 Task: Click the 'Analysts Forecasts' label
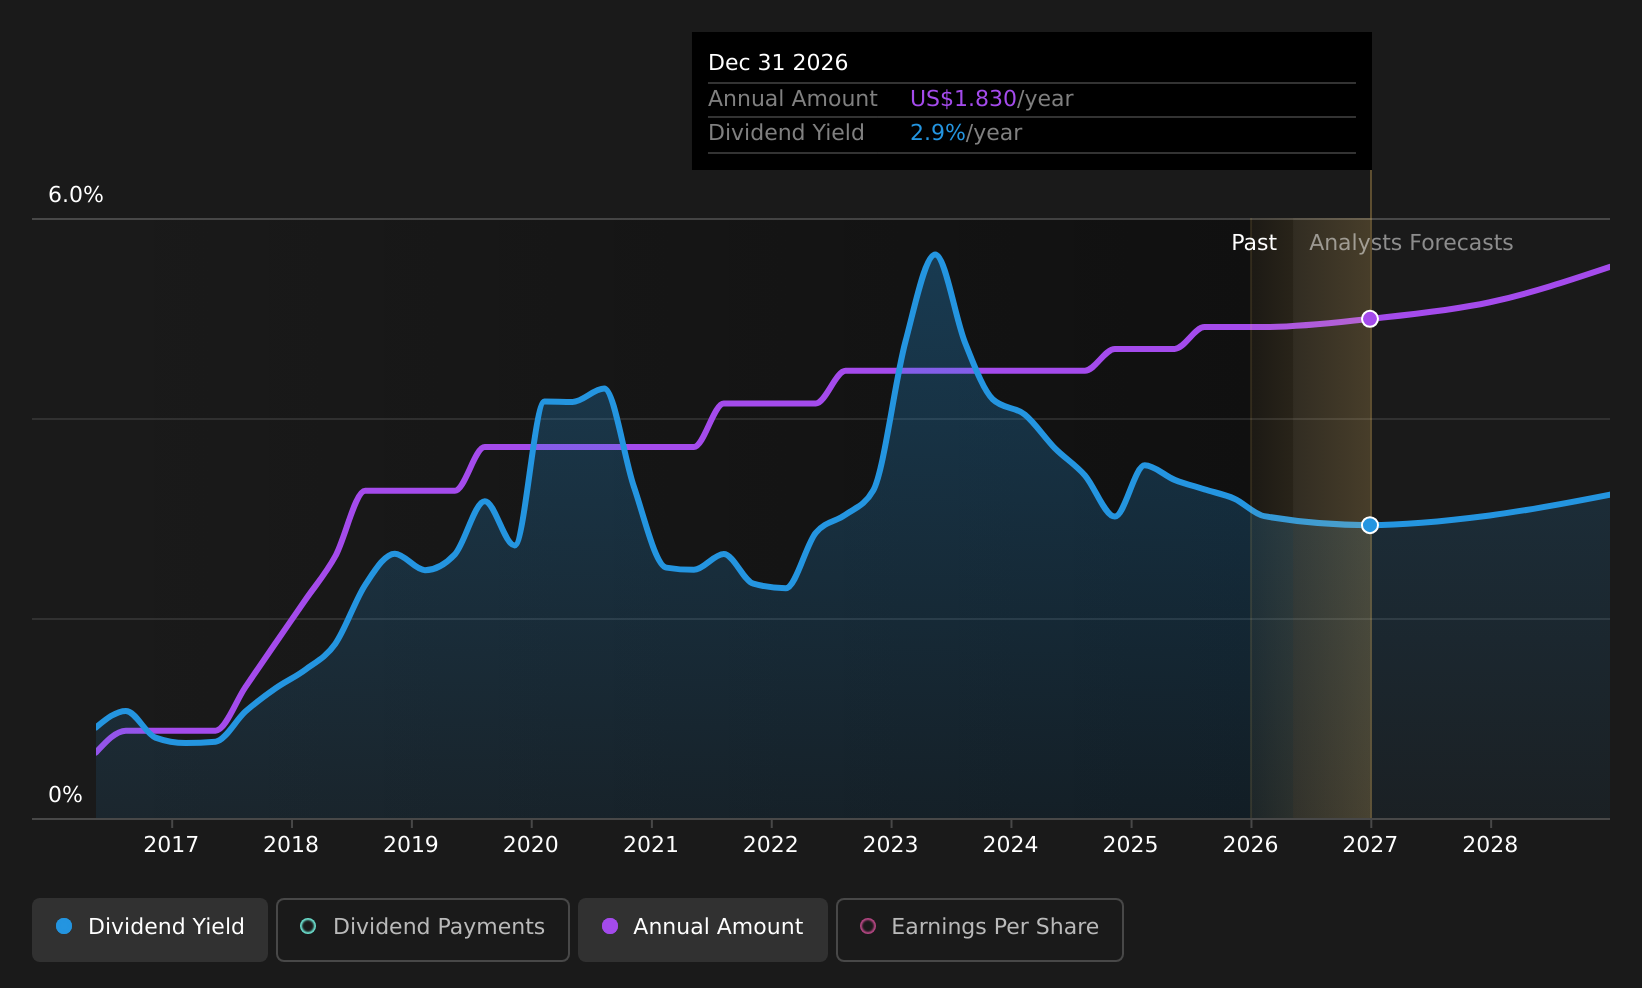[x=1411, y=243]
